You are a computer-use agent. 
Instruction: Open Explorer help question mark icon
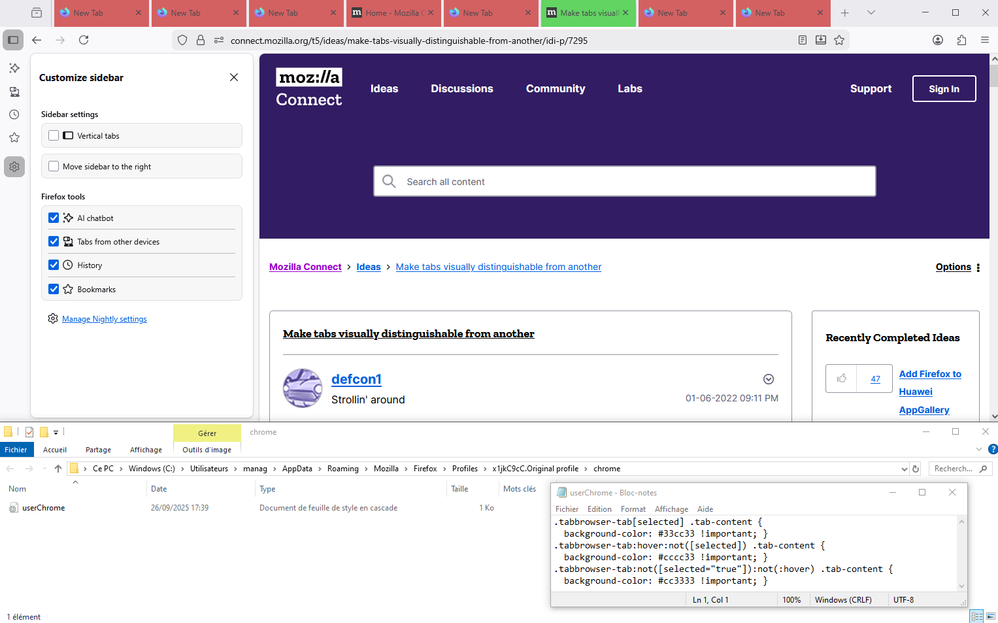pos(992,449)
